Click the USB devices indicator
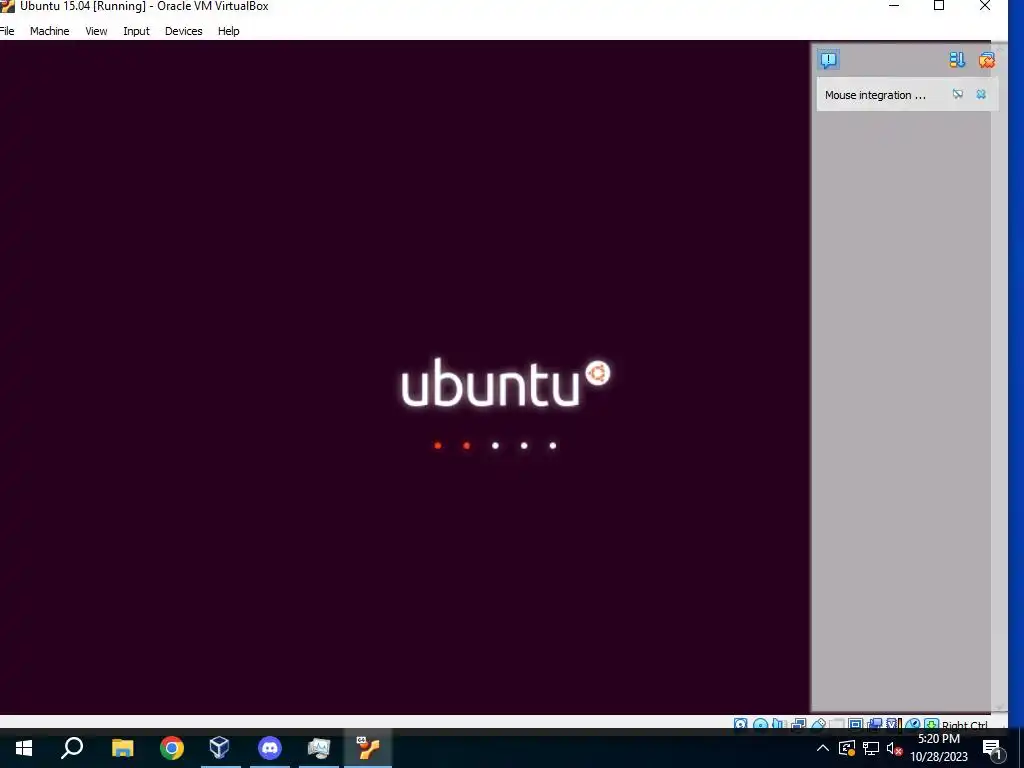 click(x=818, y=724)
